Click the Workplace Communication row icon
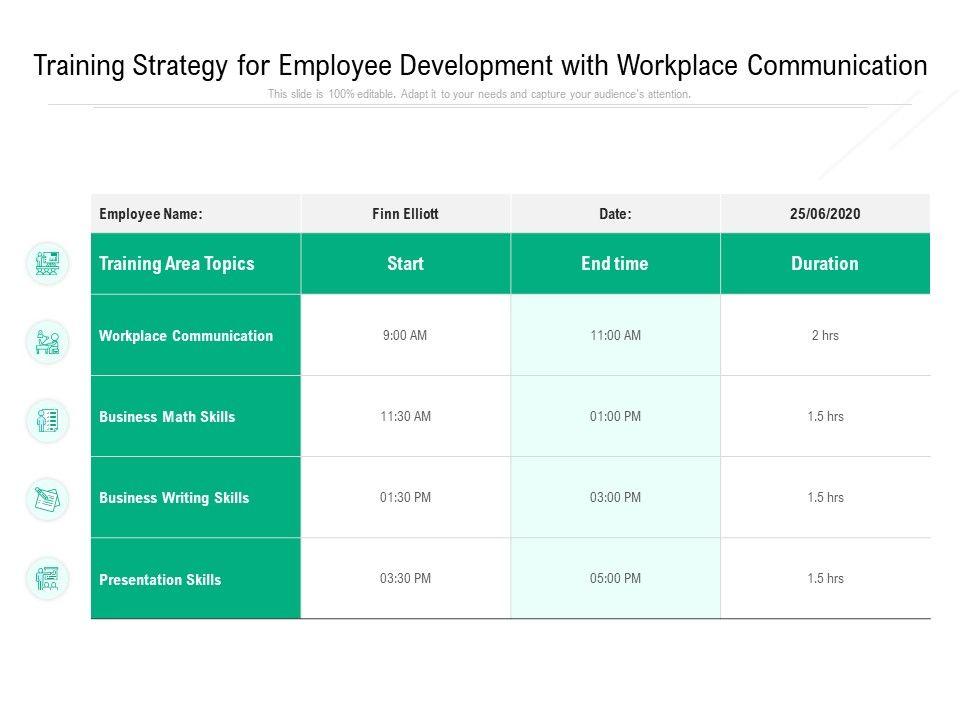The height and width of the screenshot is (720, 960). point(47,342)
